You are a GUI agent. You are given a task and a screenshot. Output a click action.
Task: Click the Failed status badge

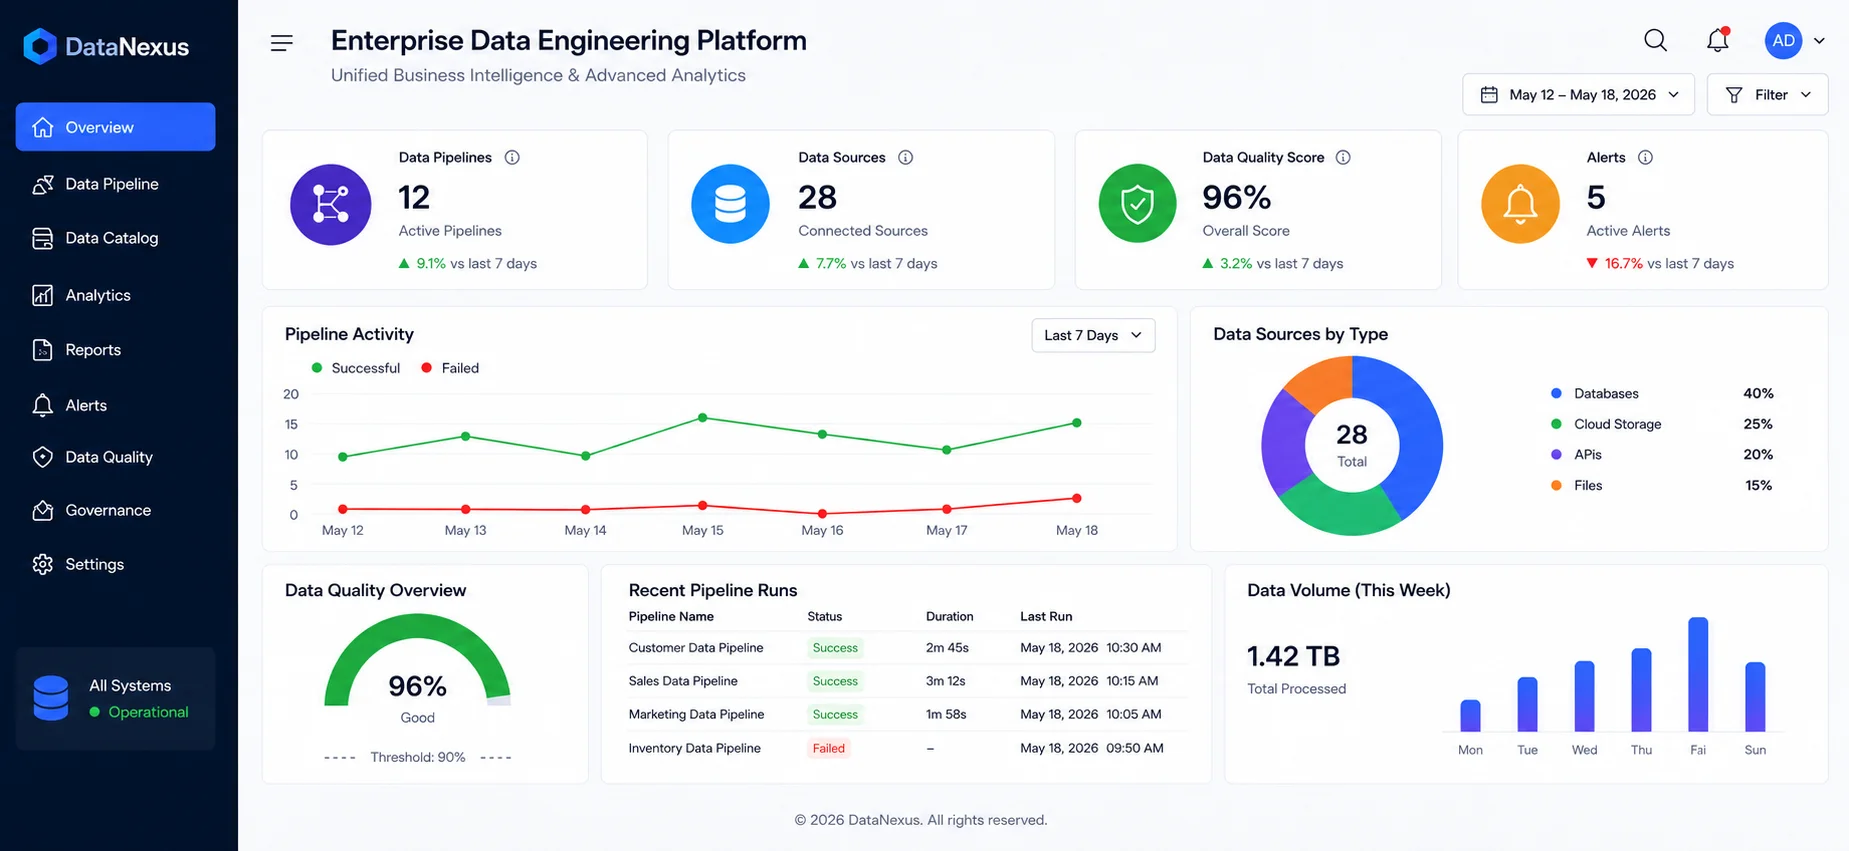pos(829,748)
